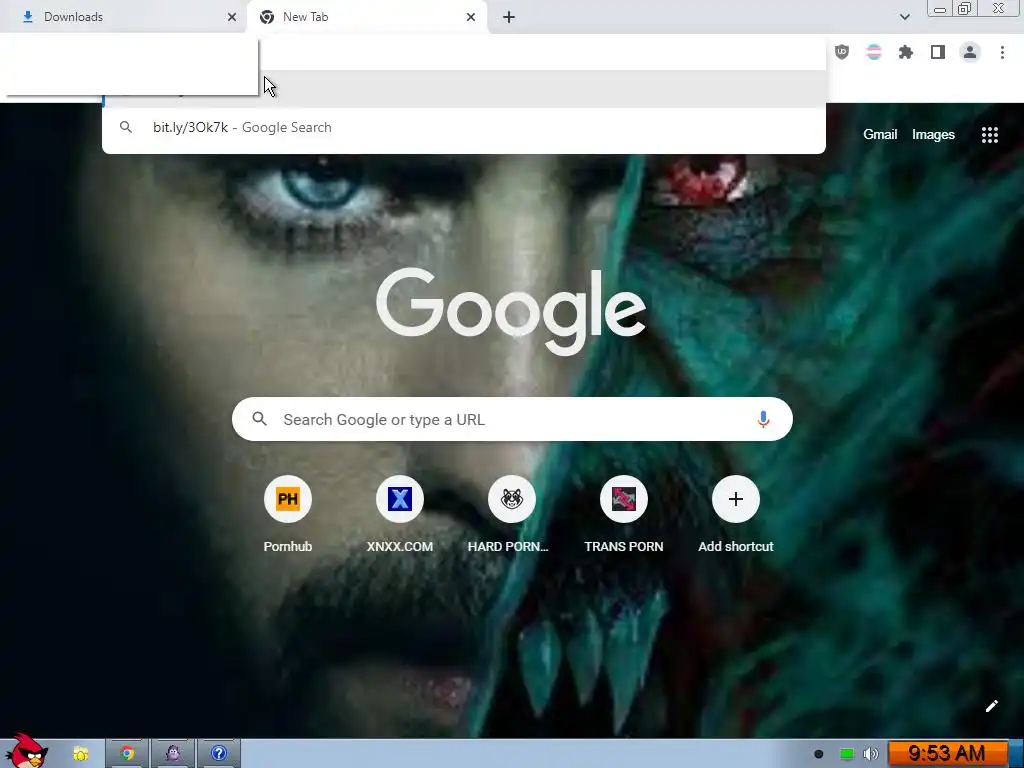Select the bit.ly/3Ok7k Google Search suggestion
The height and width of the screenshot is (768, 1024).
pos(464,127)
